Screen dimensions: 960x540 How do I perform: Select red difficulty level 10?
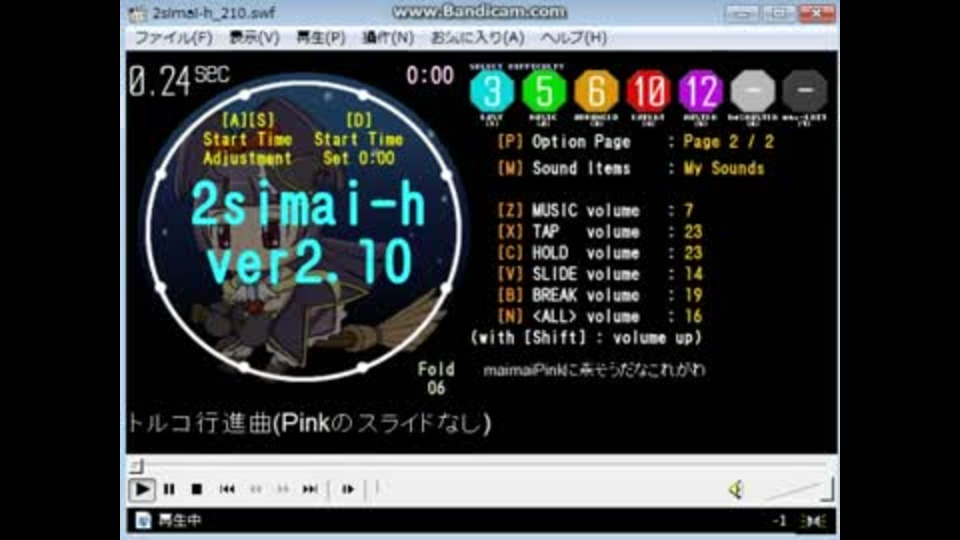coord(648,91)
